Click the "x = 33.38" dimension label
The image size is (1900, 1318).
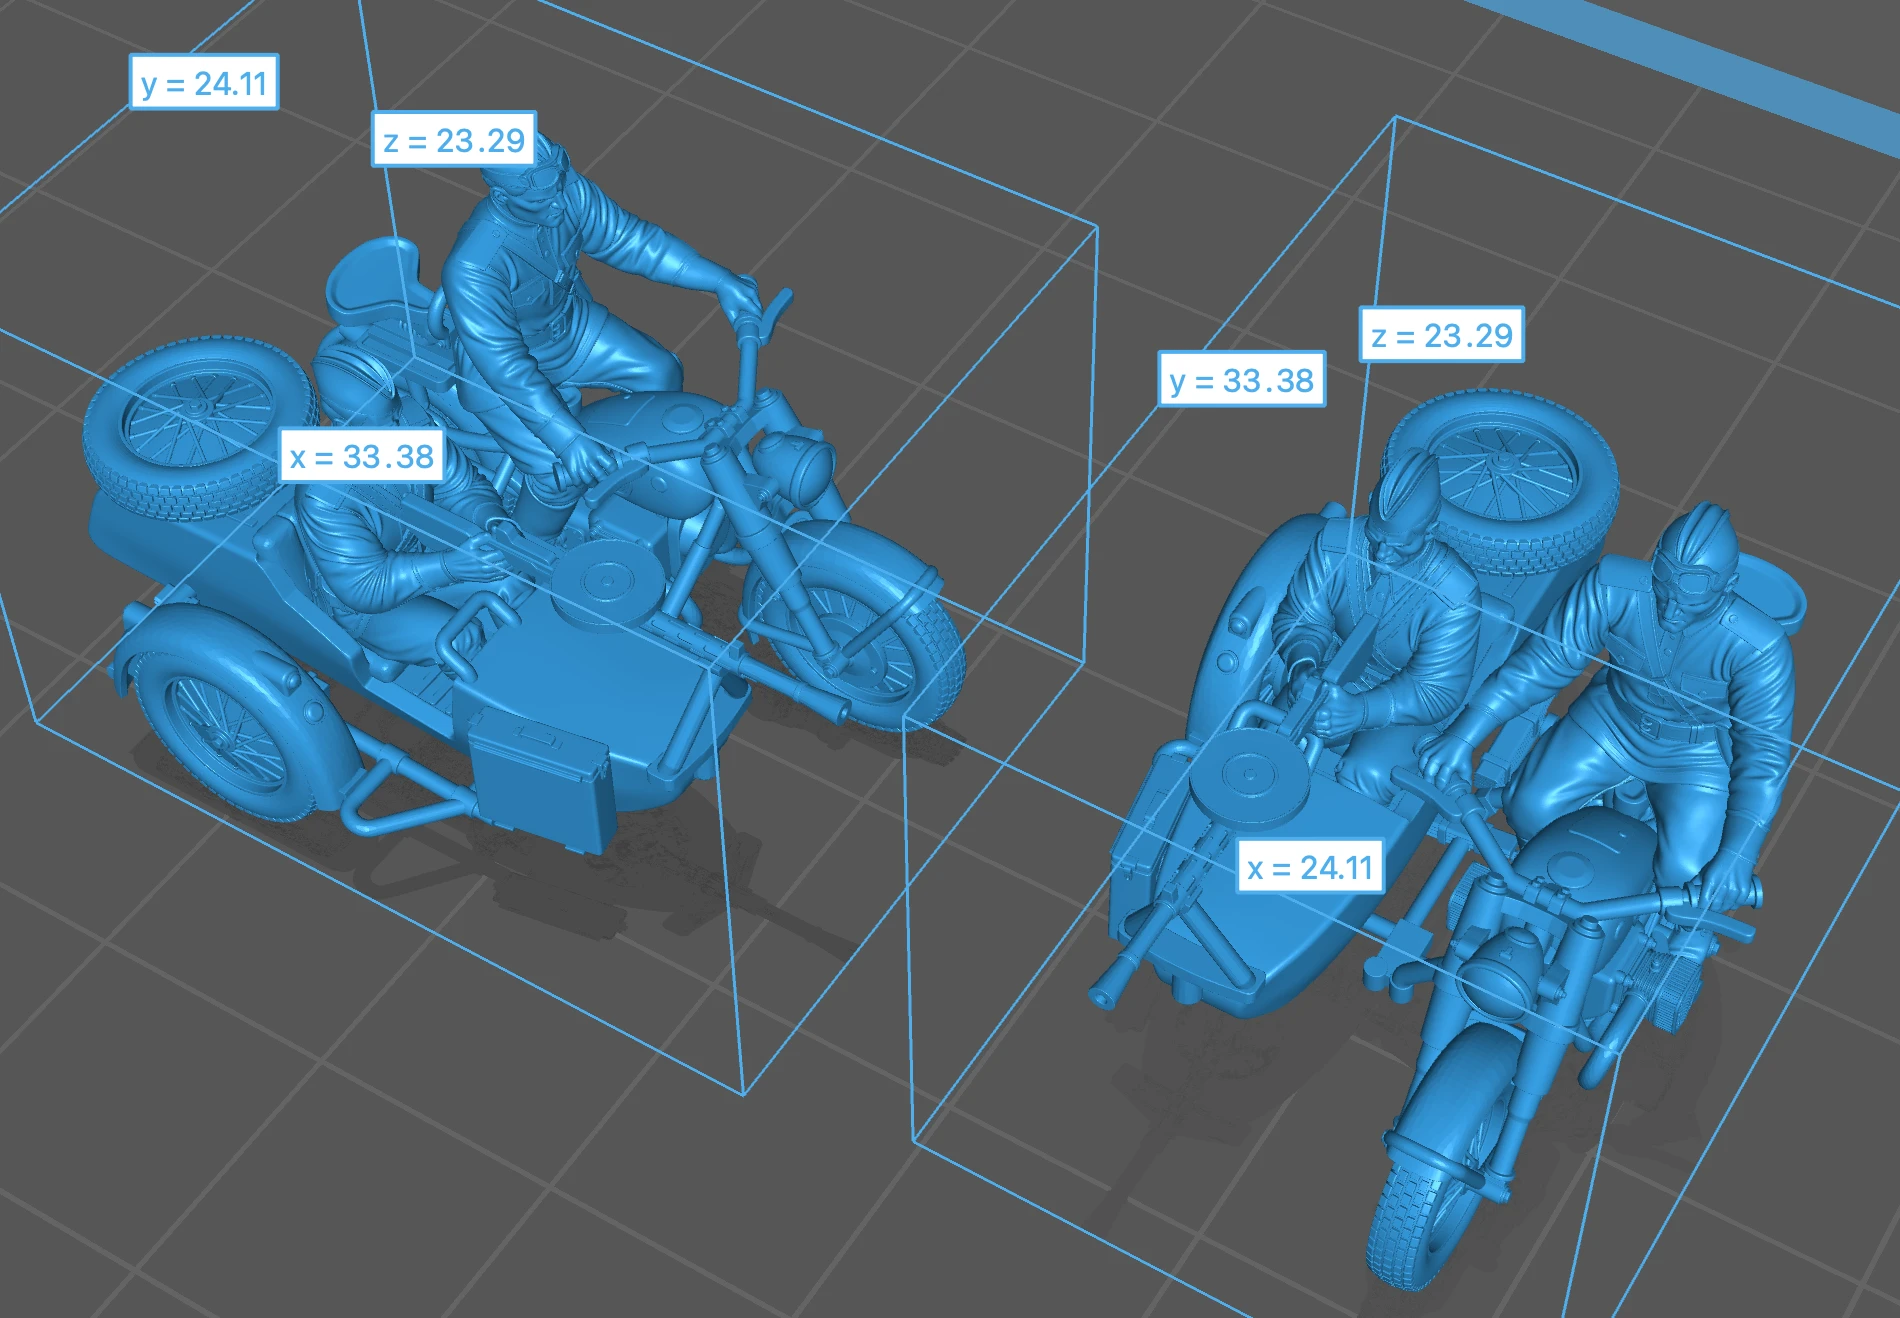point(362,456)
